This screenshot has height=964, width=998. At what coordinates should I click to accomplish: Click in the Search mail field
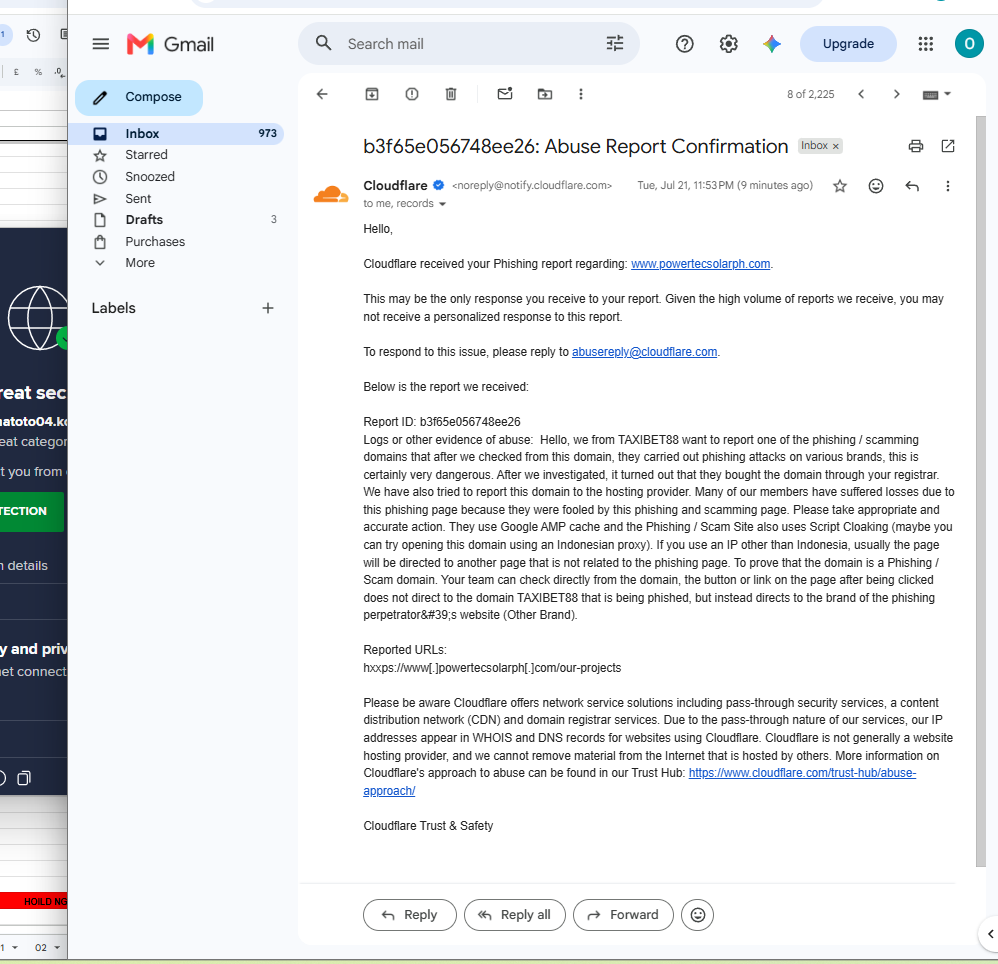pos(471,44)
